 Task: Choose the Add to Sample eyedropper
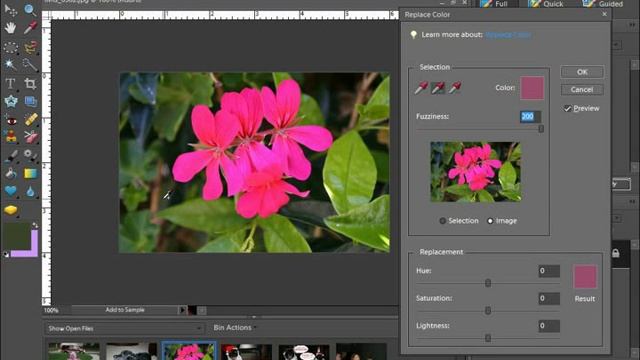(438, 87)
